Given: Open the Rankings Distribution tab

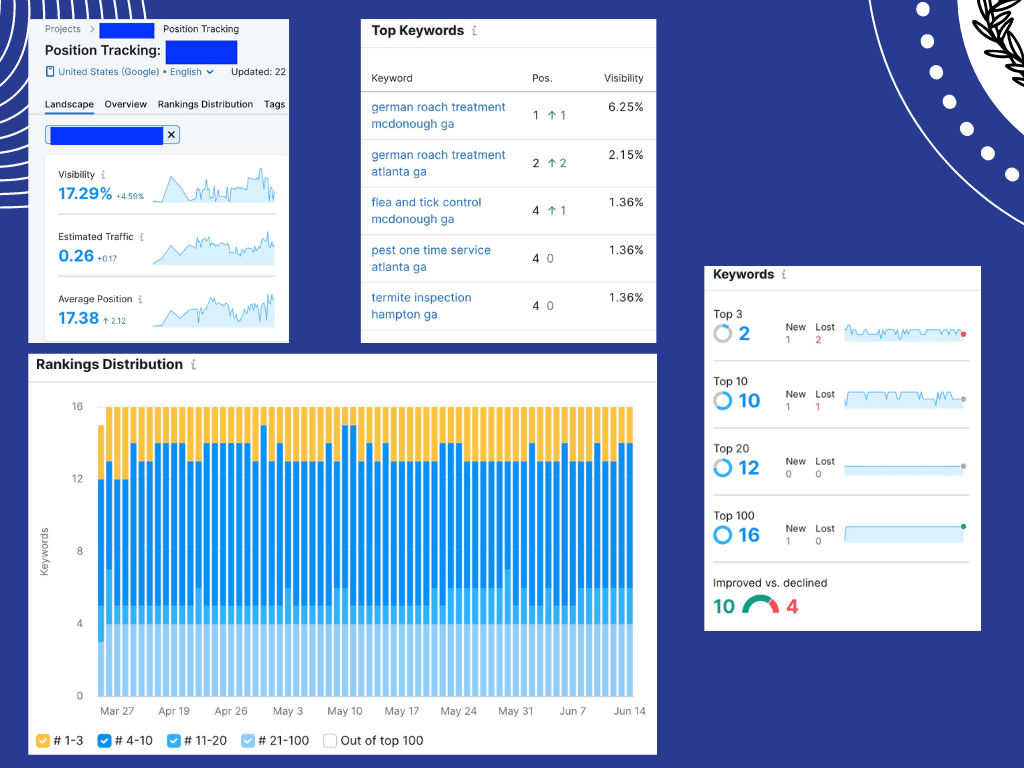Looking at the screenshot, I should [x=205, y=104].
